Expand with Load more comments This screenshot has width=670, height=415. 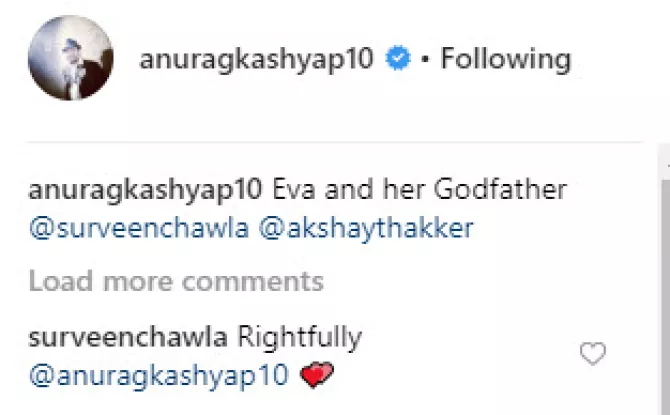click(x=176, y=282)
